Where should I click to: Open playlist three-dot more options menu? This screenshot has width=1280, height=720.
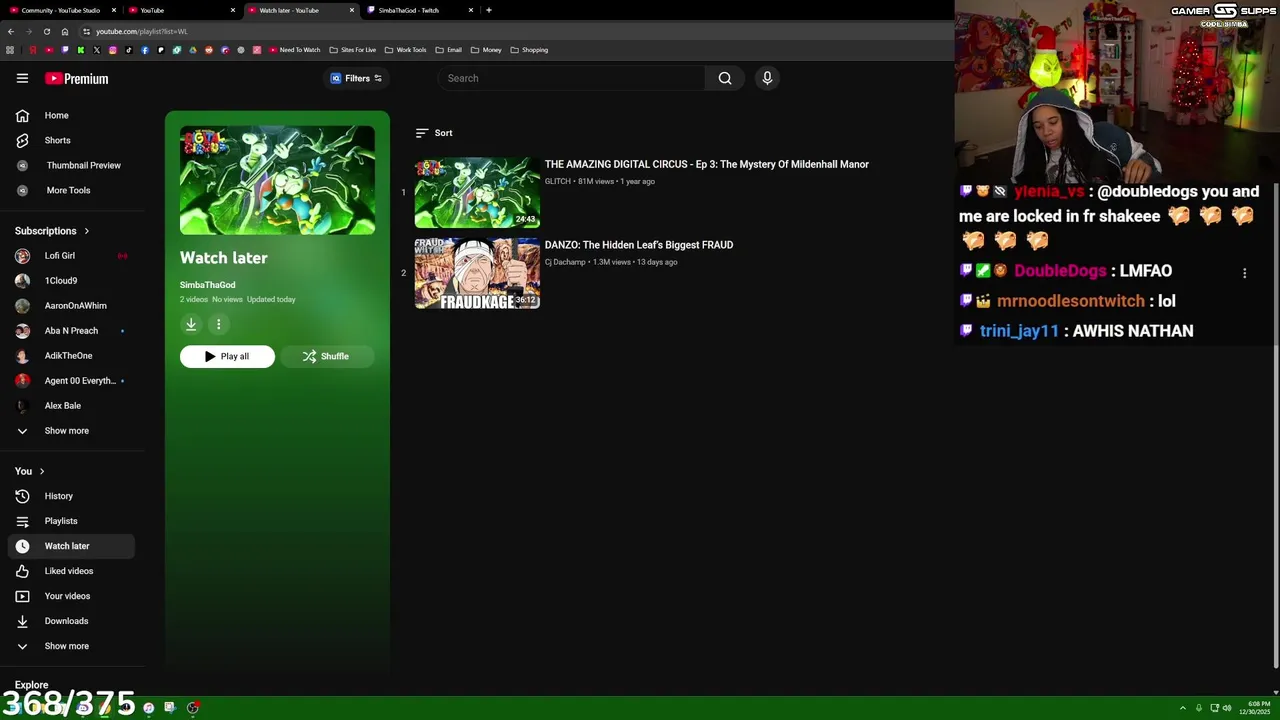218,324
